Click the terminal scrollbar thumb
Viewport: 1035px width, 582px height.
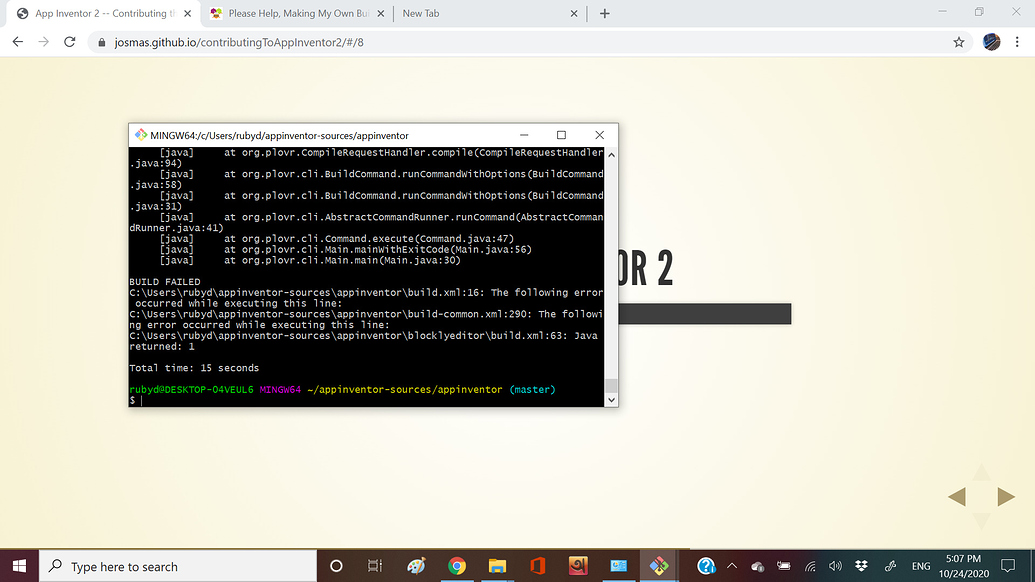point(611,385)
